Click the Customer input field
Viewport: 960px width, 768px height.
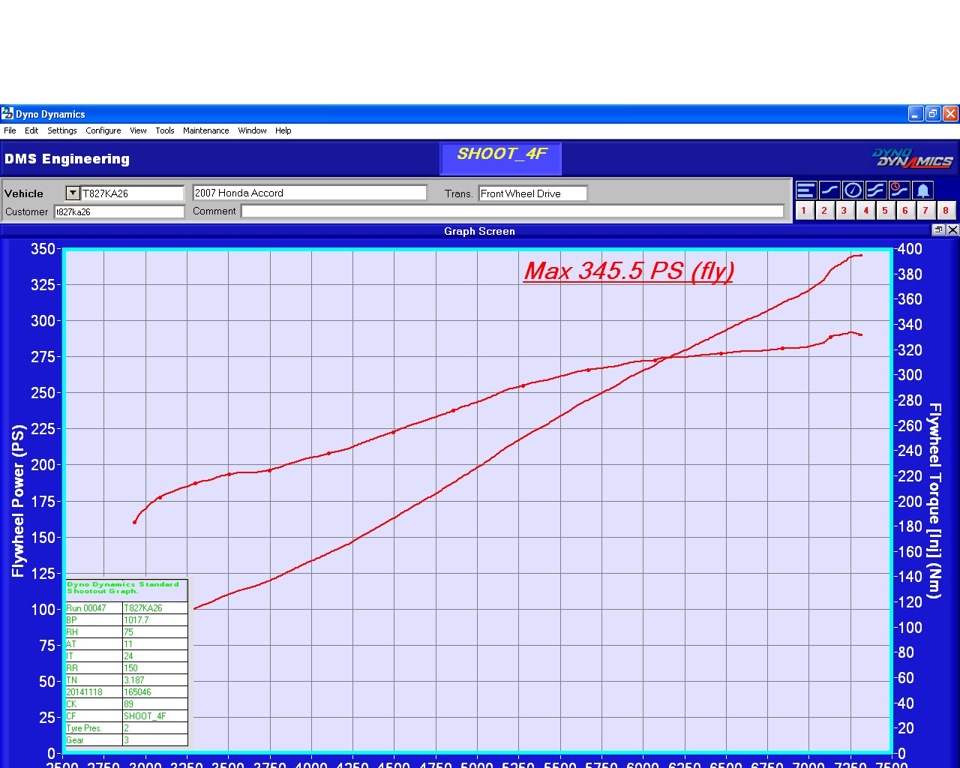[122, 211]
